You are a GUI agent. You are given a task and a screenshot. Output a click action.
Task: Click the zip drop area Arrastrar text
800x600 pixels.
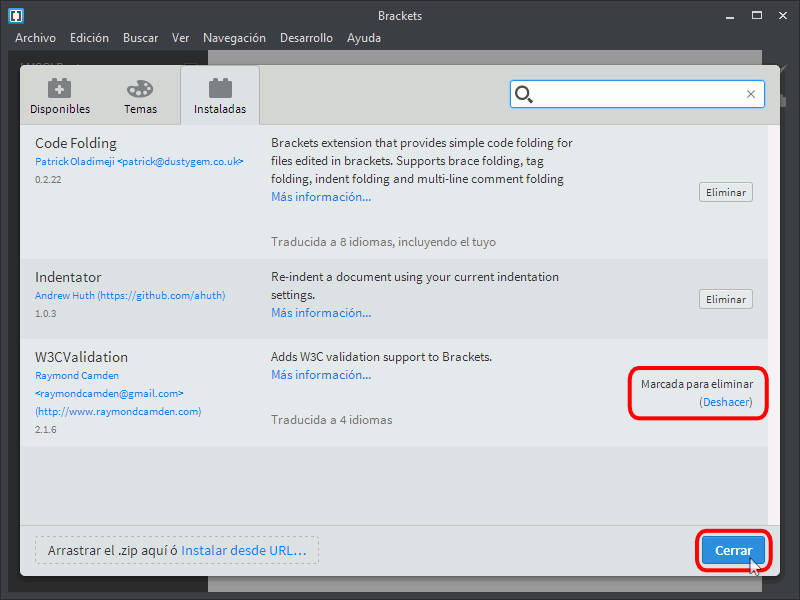[x=112, y=551]
